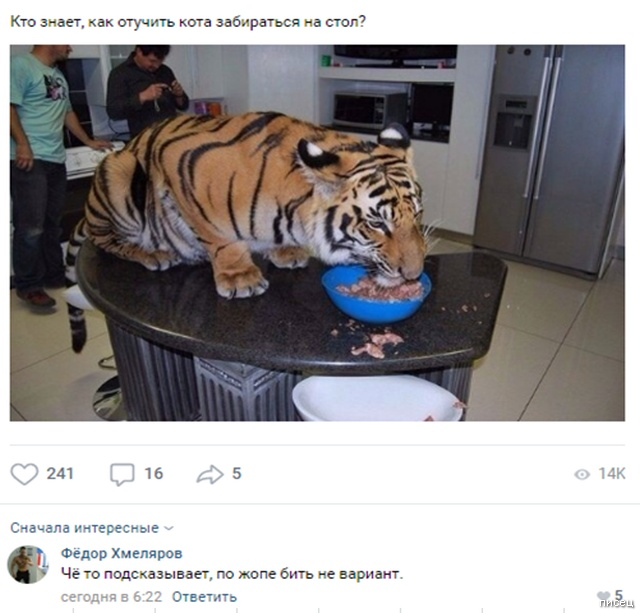Like Фёдор Хмеляров's comment with small heart
Image resolution: width=640 pixels, height=613 pixels.
click(x=603, y=596)
